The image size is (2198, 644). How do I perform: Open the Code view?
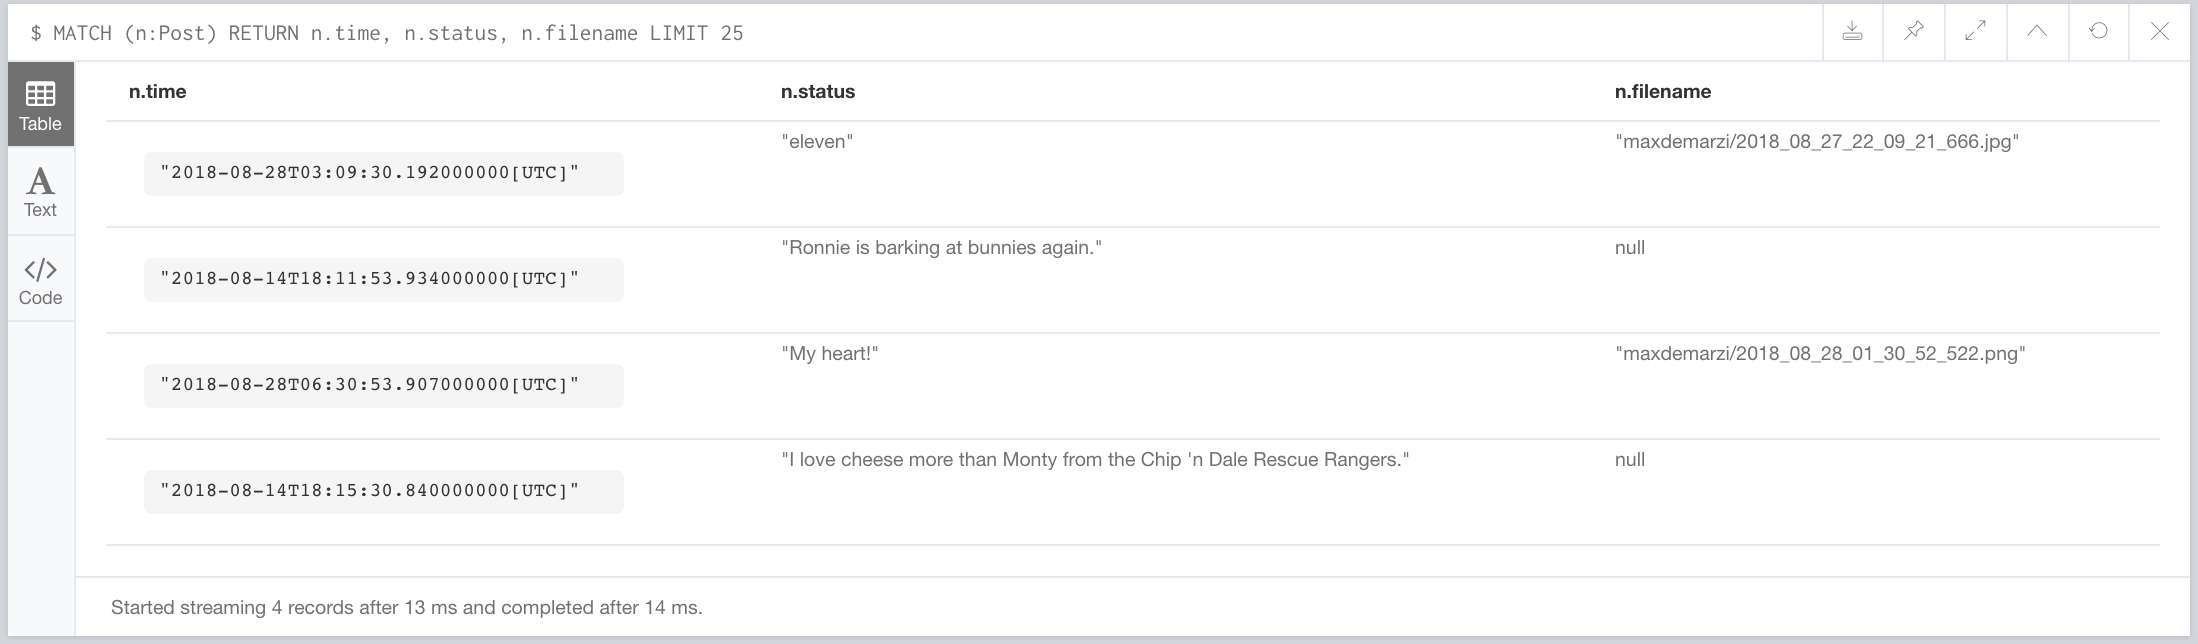coord(41,280)
